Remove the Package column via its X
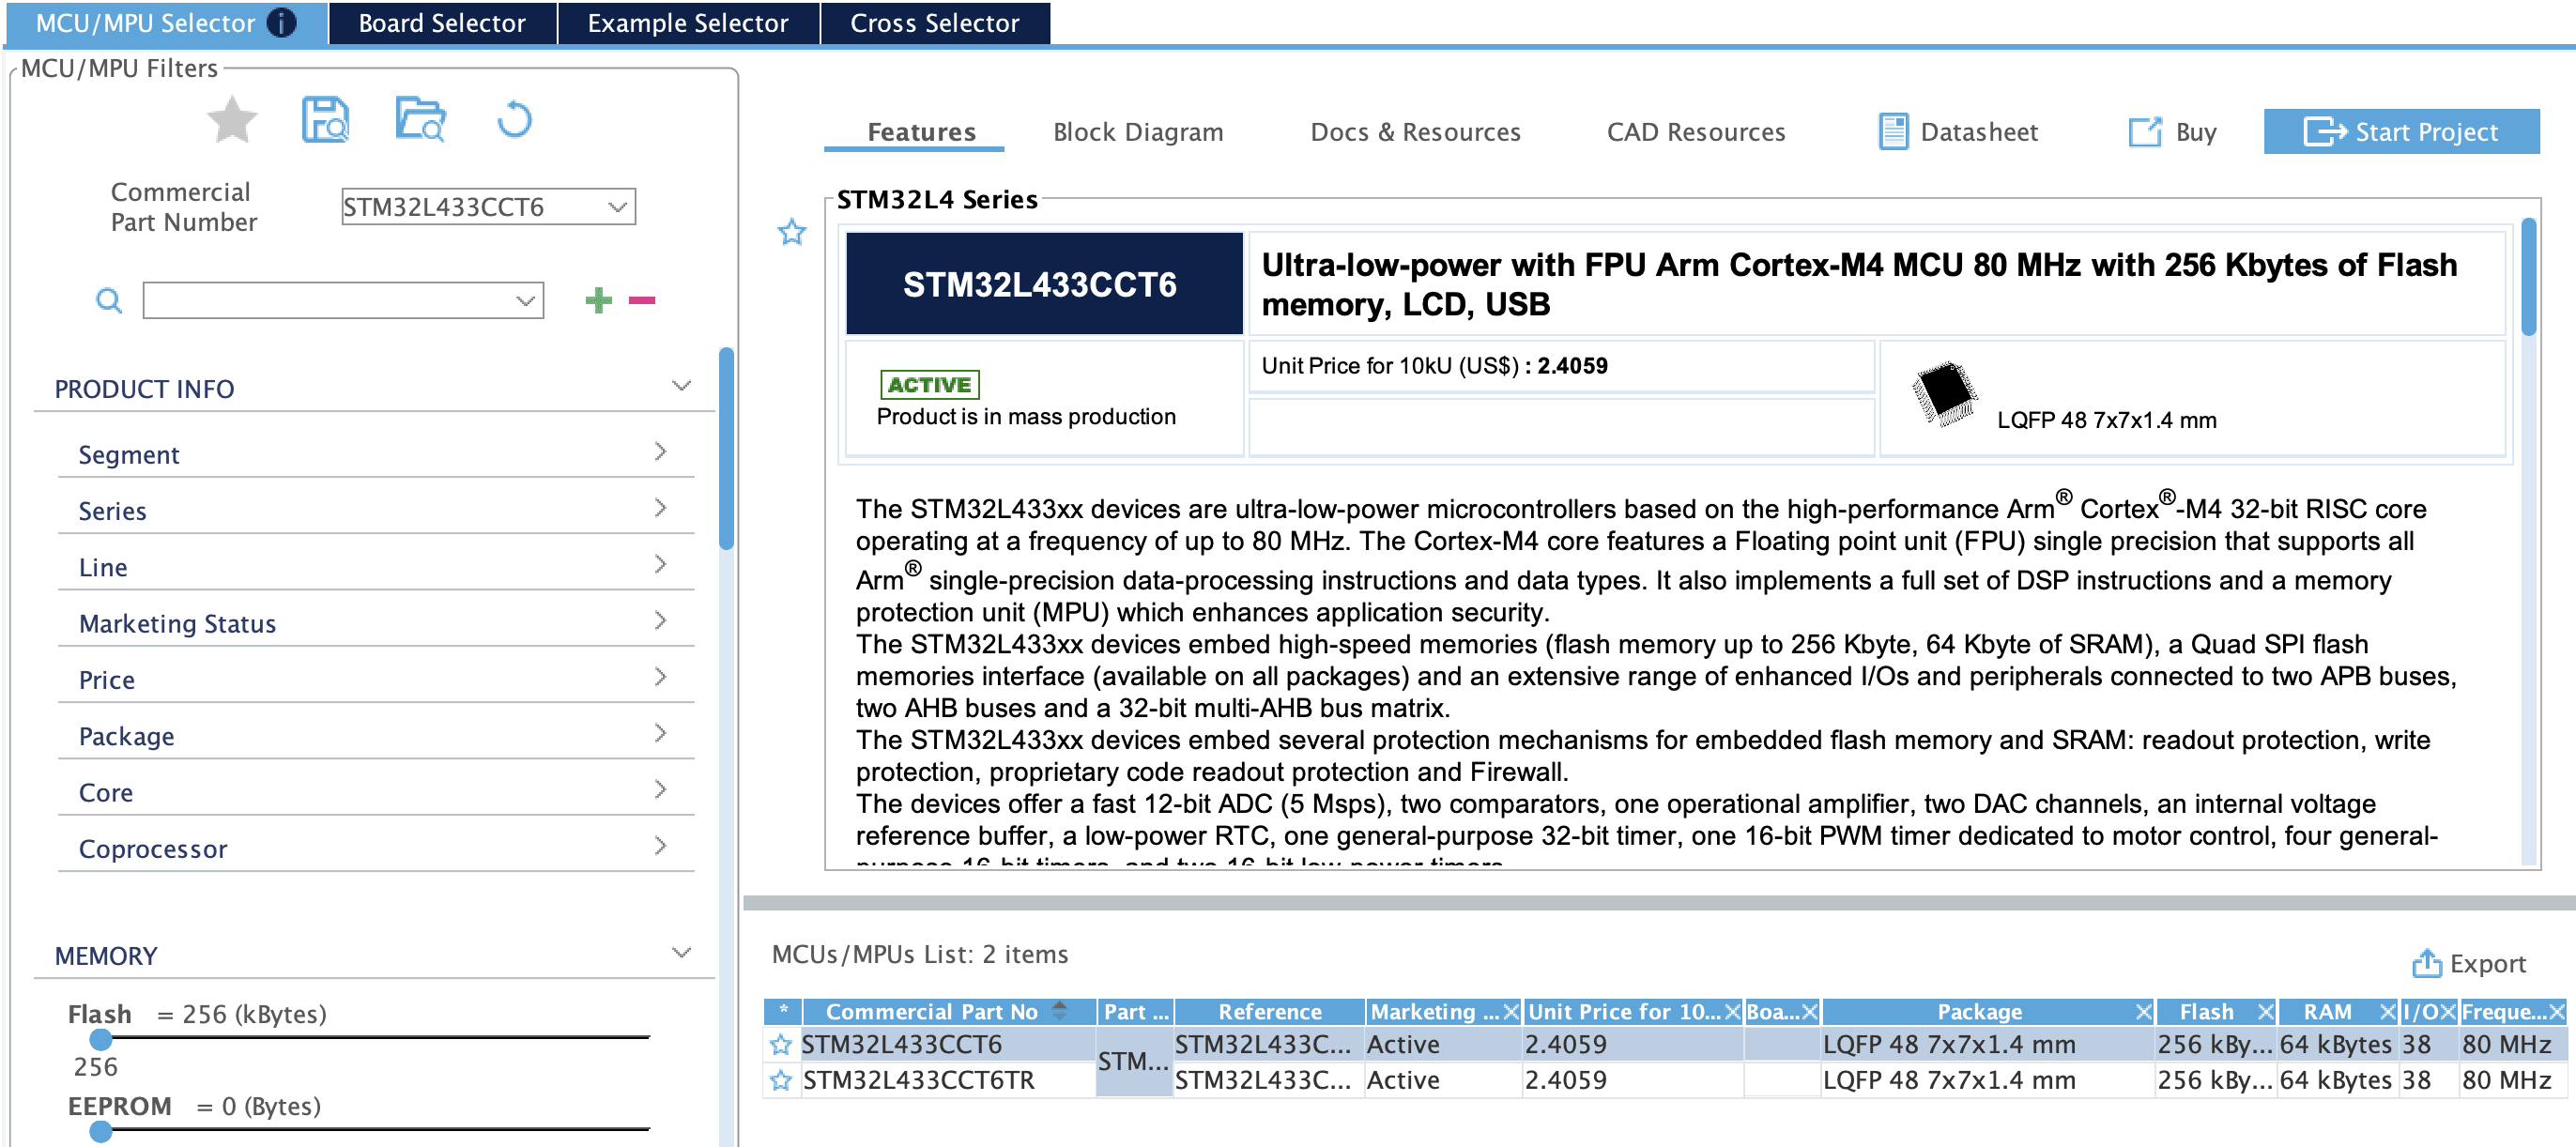2576x1147 pixels. tap(2143, 1012)
